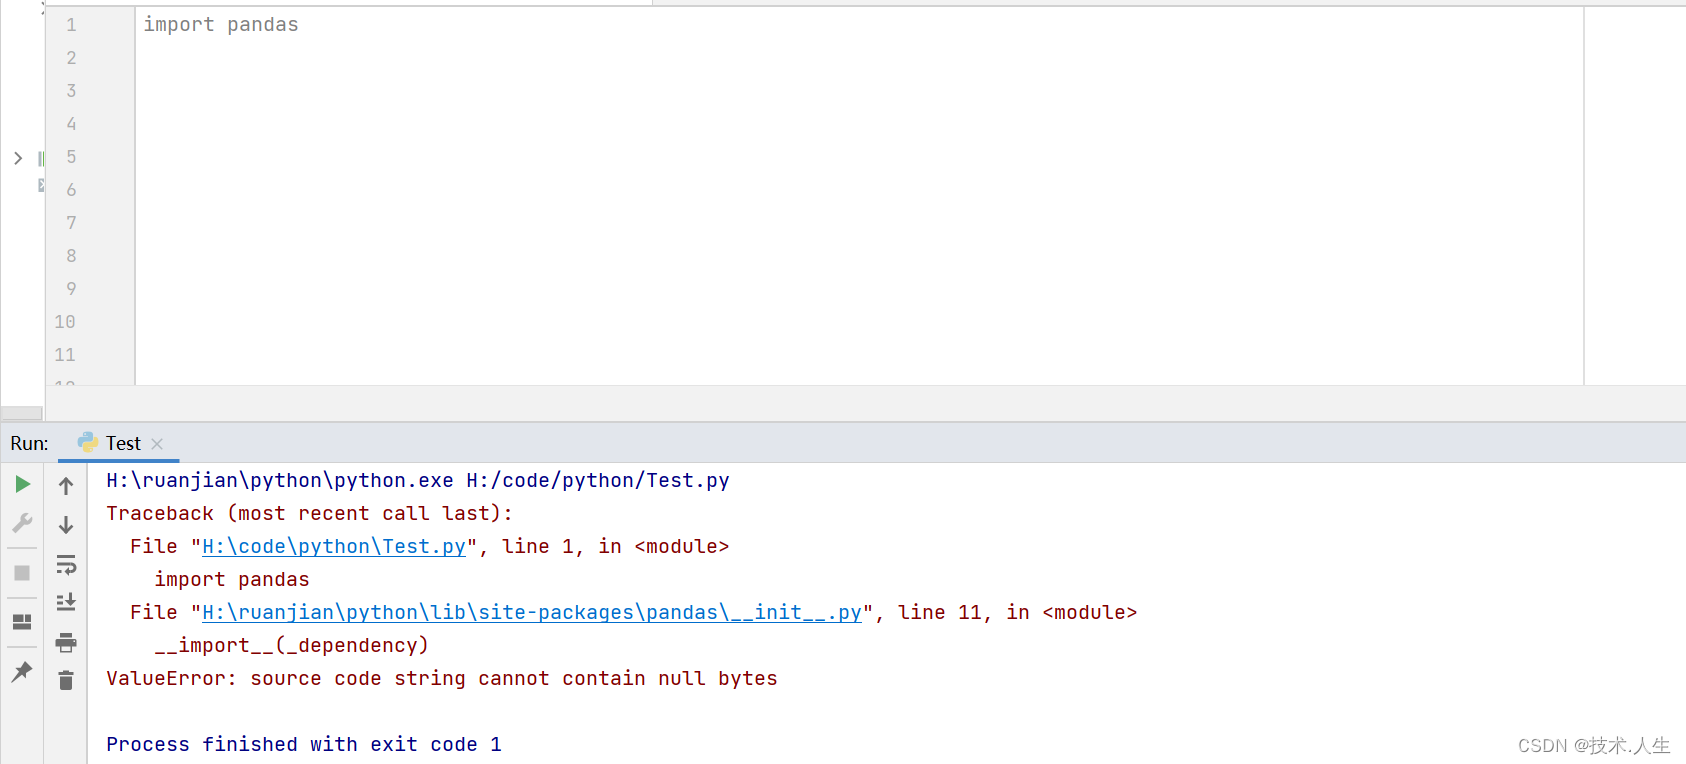Click 'Process finished with exit code 1' text
Viewport: 1686px width, 764px height.
point(304,745)
